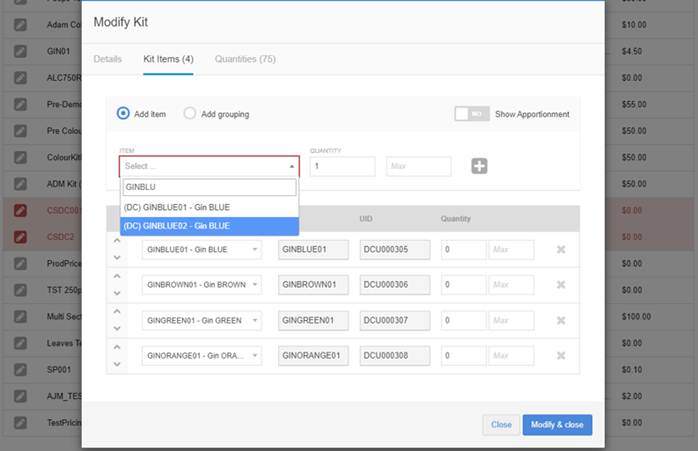This screenshot has height=451, width=698.
Task: Click the Close button
Action: click(501, 425)
